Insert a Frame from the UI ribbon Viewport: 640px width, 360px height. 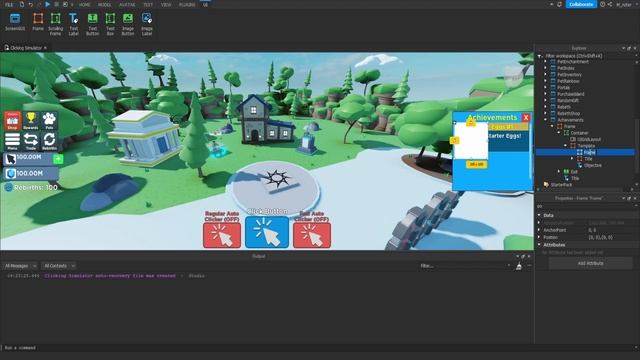38,23
